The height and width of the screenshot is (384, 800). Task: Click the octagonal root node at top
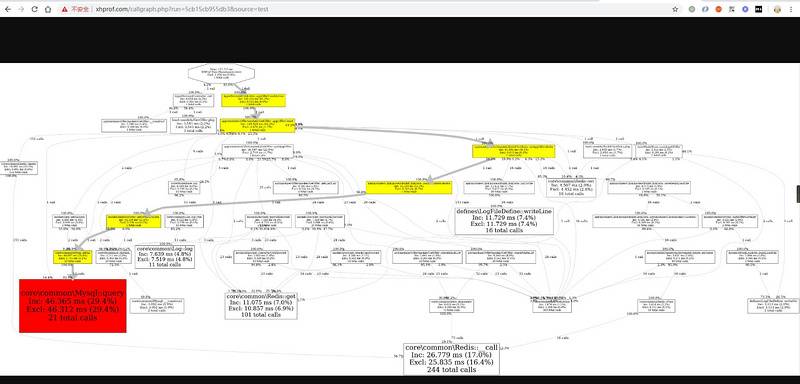point(221,73)
